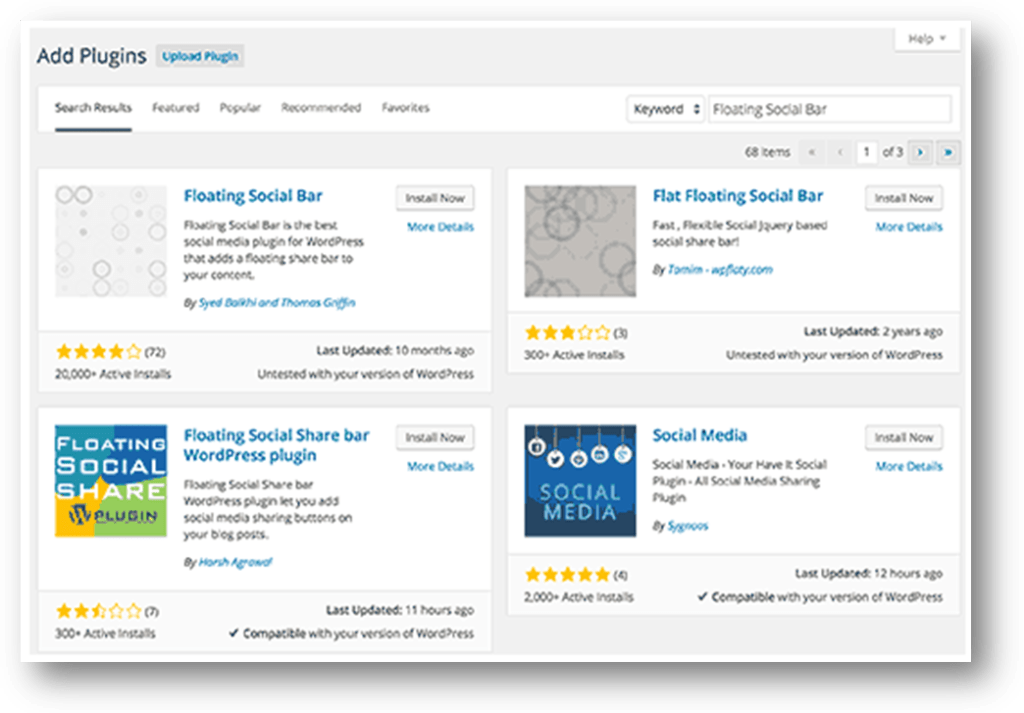
Task: Click the disabled first page arrow
Action: click(x=812, y=152)
